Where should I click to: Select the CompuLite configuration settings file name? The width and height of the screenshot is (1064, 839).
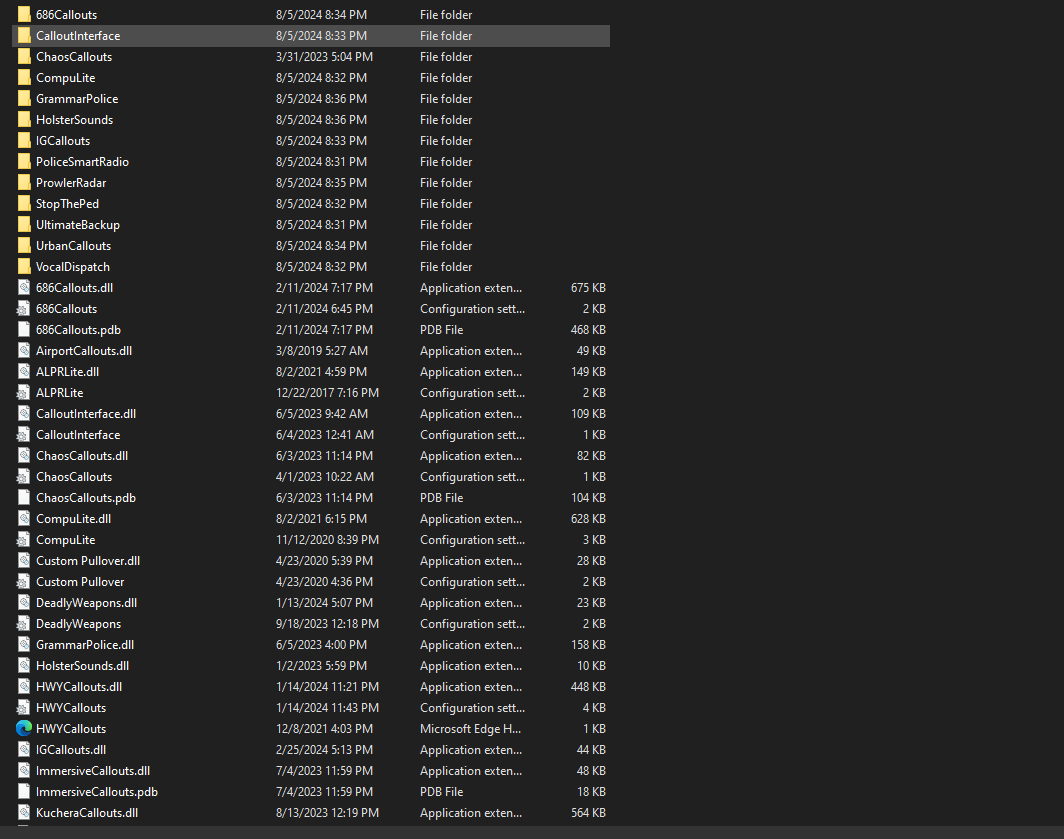[66, 540]
